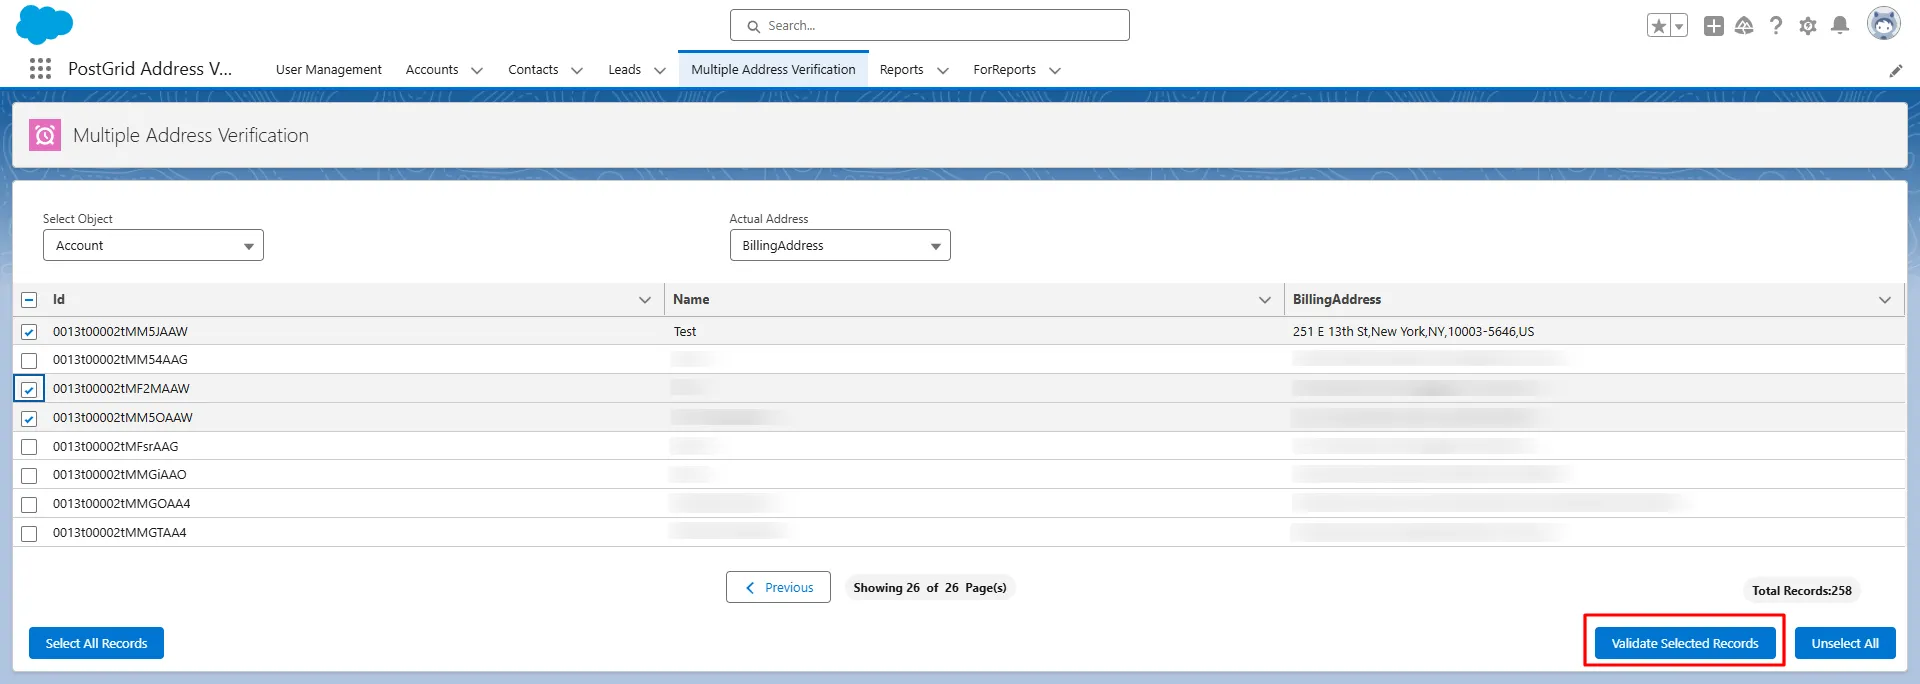Viewport: 1920px width, 684px height.
Task: Click the 'Total Records:258' label
Action: [x=1802, y=590]
